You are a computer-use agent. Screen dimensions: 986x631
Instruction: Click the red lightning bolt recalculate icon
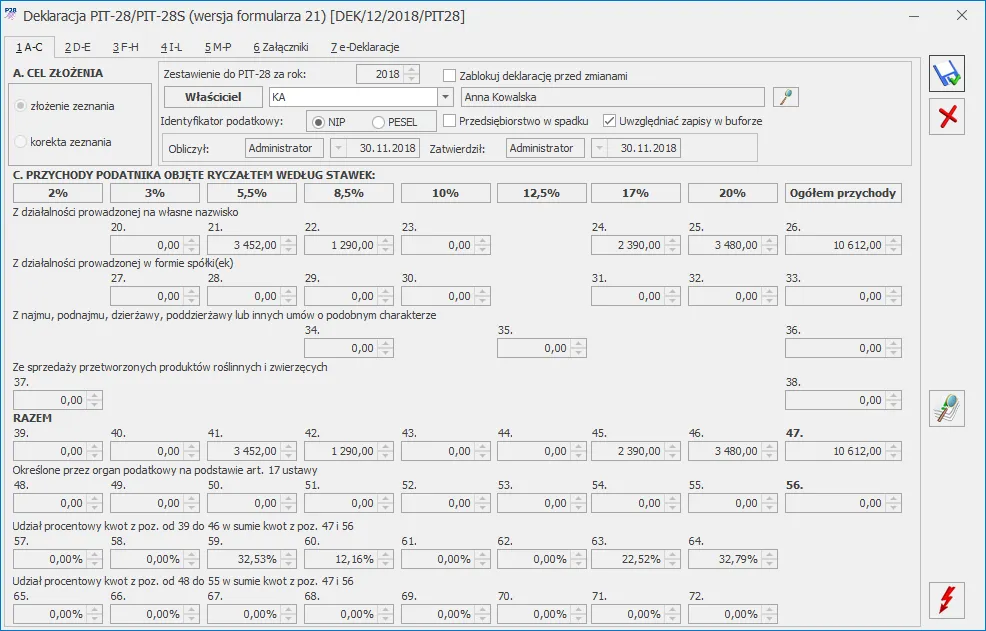pyautogui.click(x=946, y=600)
